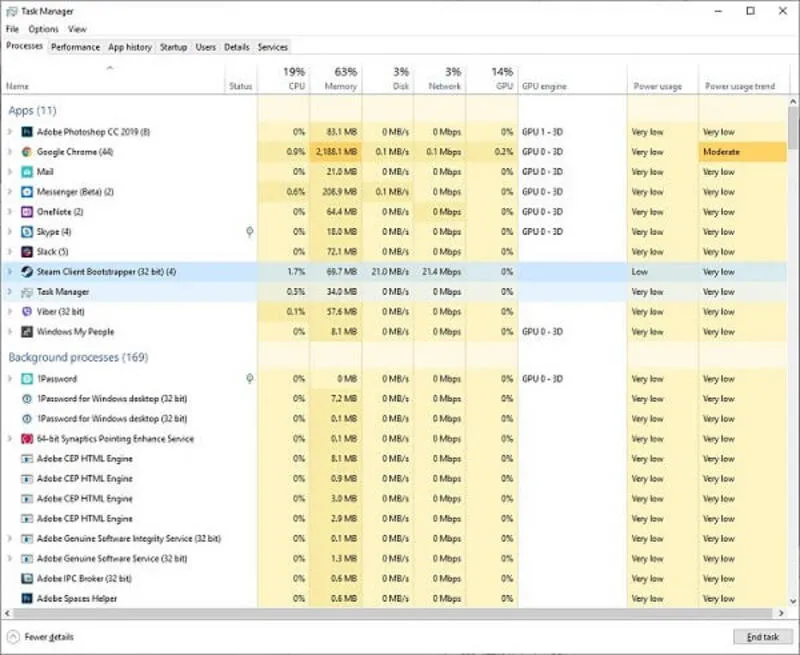Open the File menu

click(12, 29)
